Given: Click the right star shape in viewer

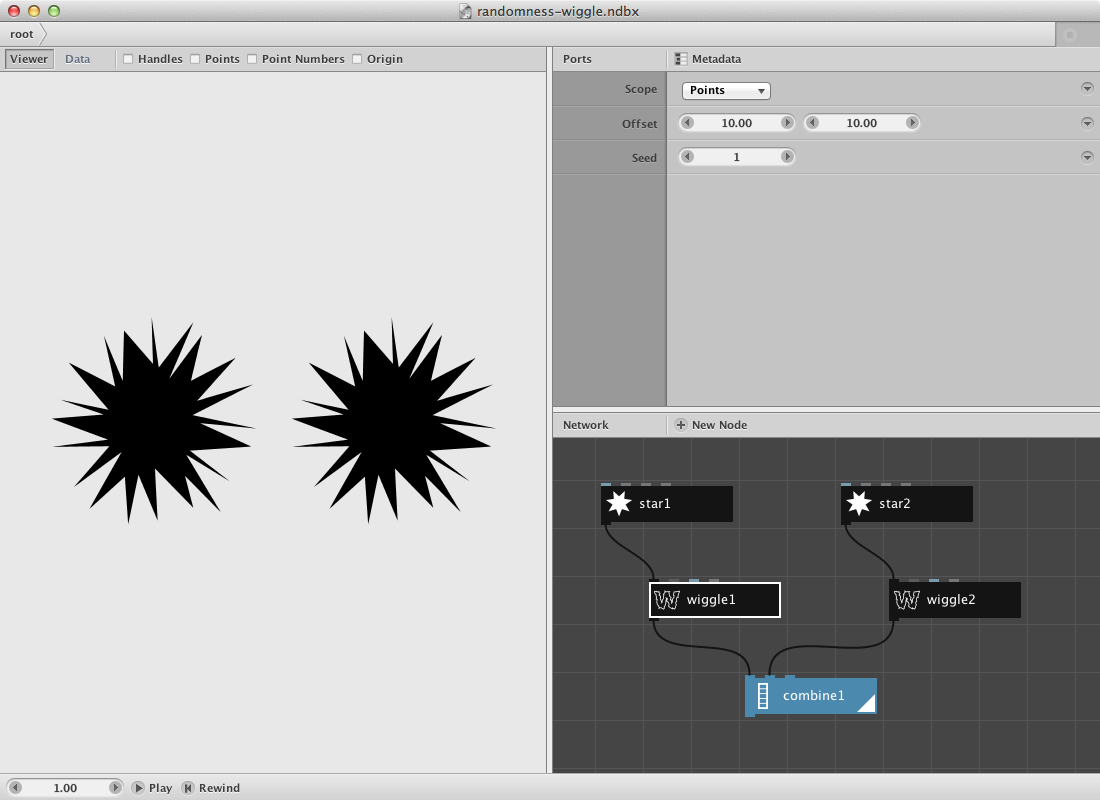Looking at the screenshot, I should pos(394,421).
